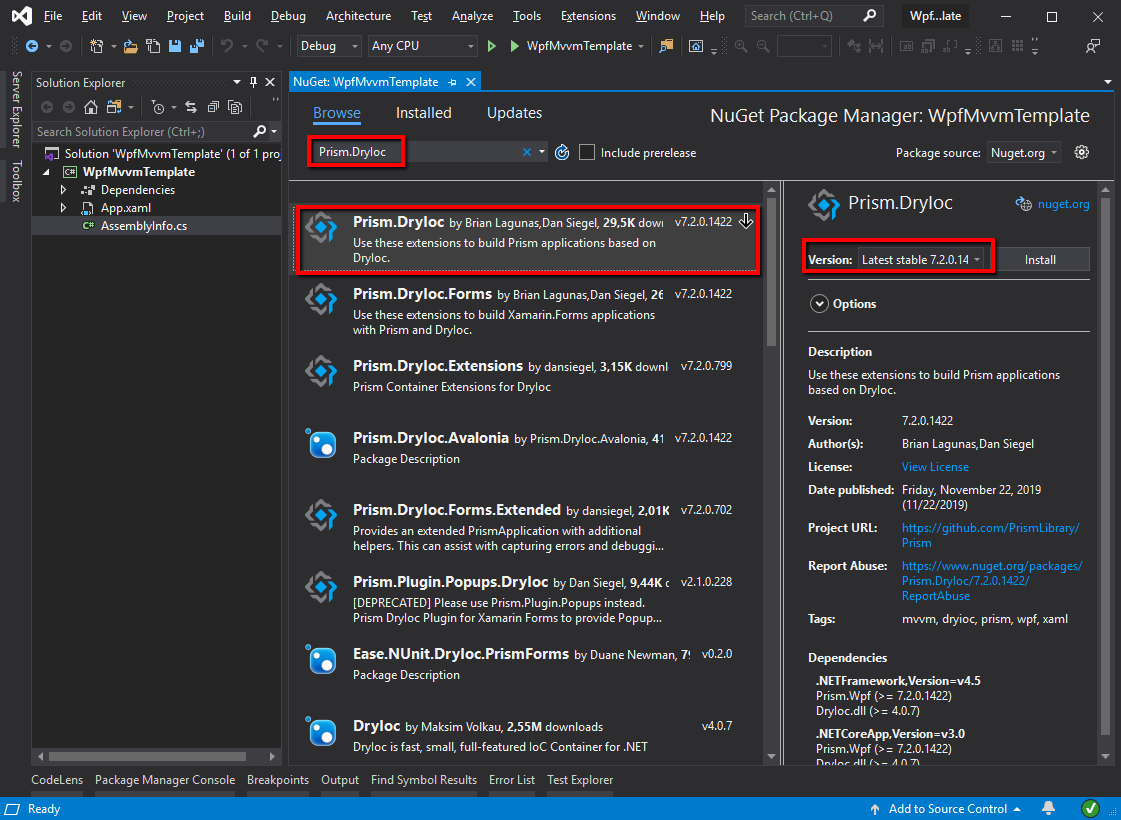This screenshot has width=1121, height=820.
Task: Select AssemblyInfo.cs in Solution Explorer
Action: click(x=144, y=225)
